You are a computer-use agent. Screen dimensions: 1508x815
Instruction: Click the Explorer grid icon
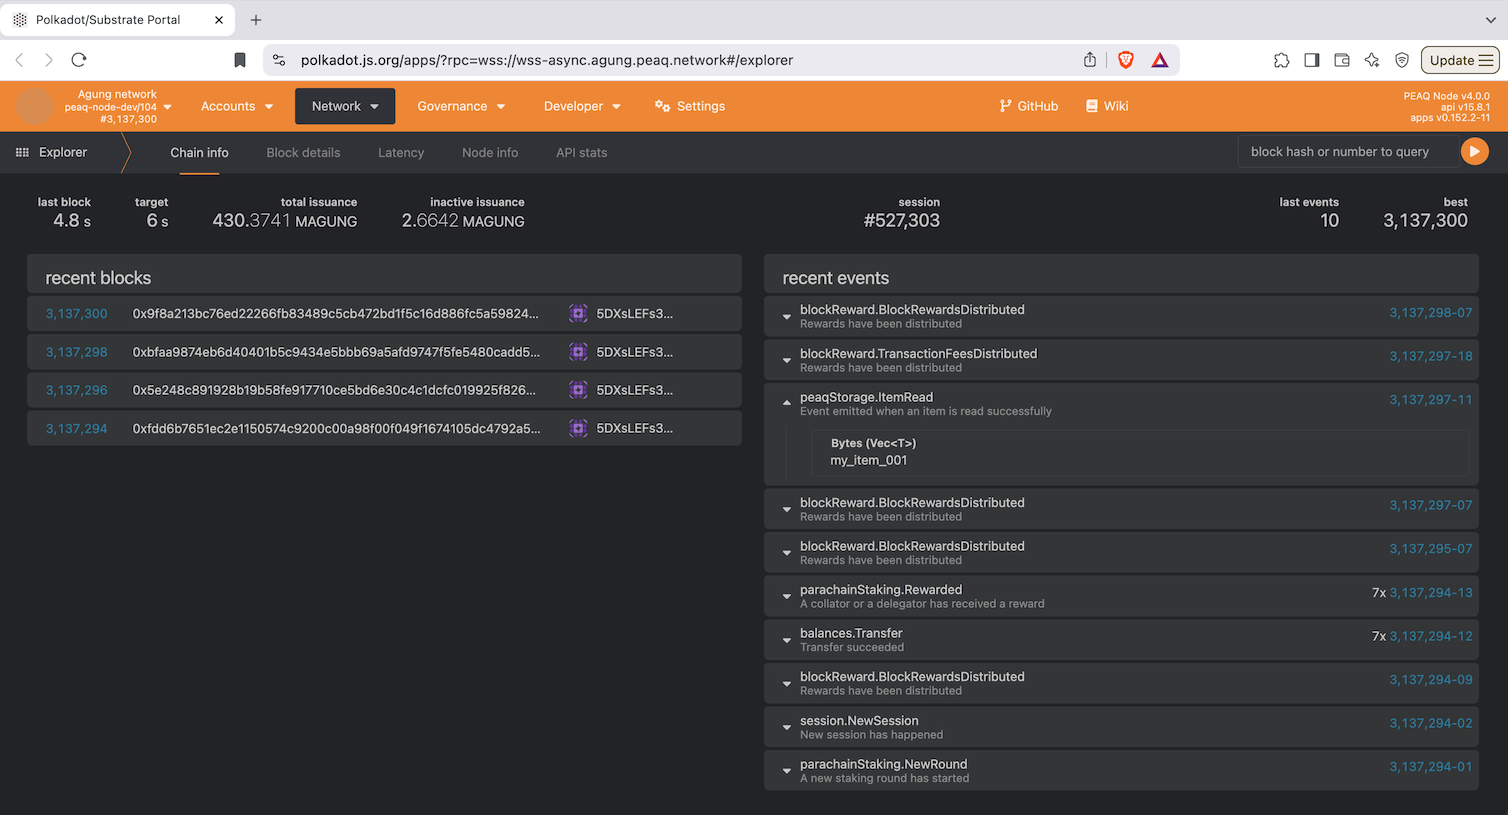[x=22, y=153]
